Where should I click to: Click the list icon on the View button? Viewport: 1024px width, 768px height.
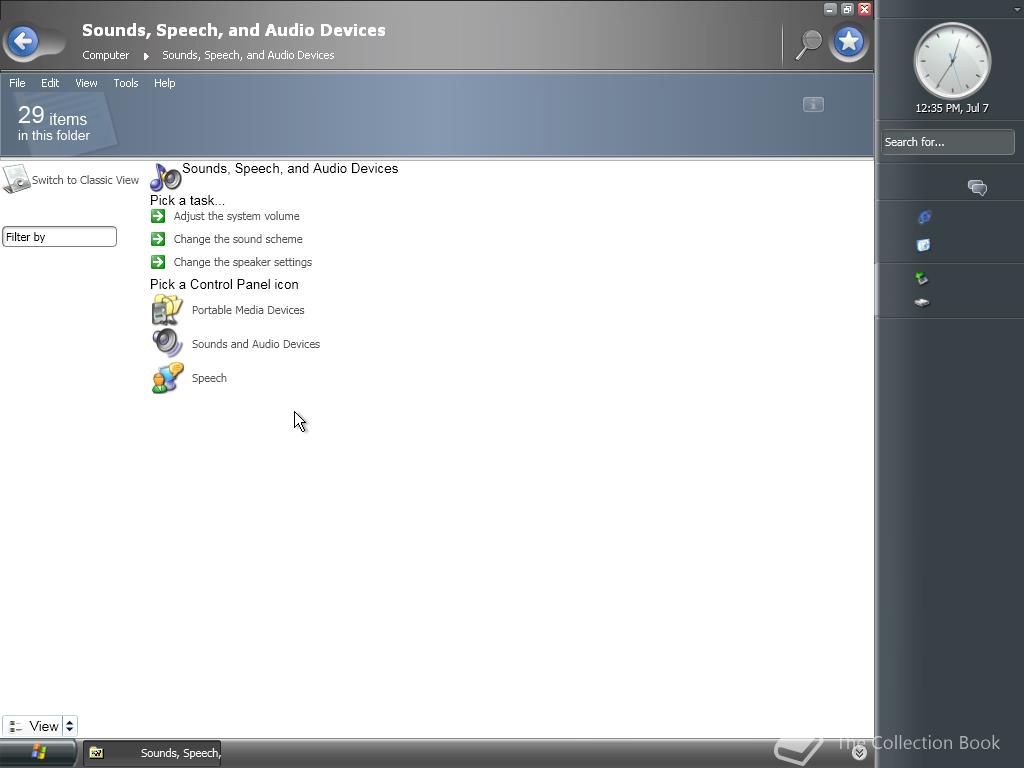pos(16,726)
